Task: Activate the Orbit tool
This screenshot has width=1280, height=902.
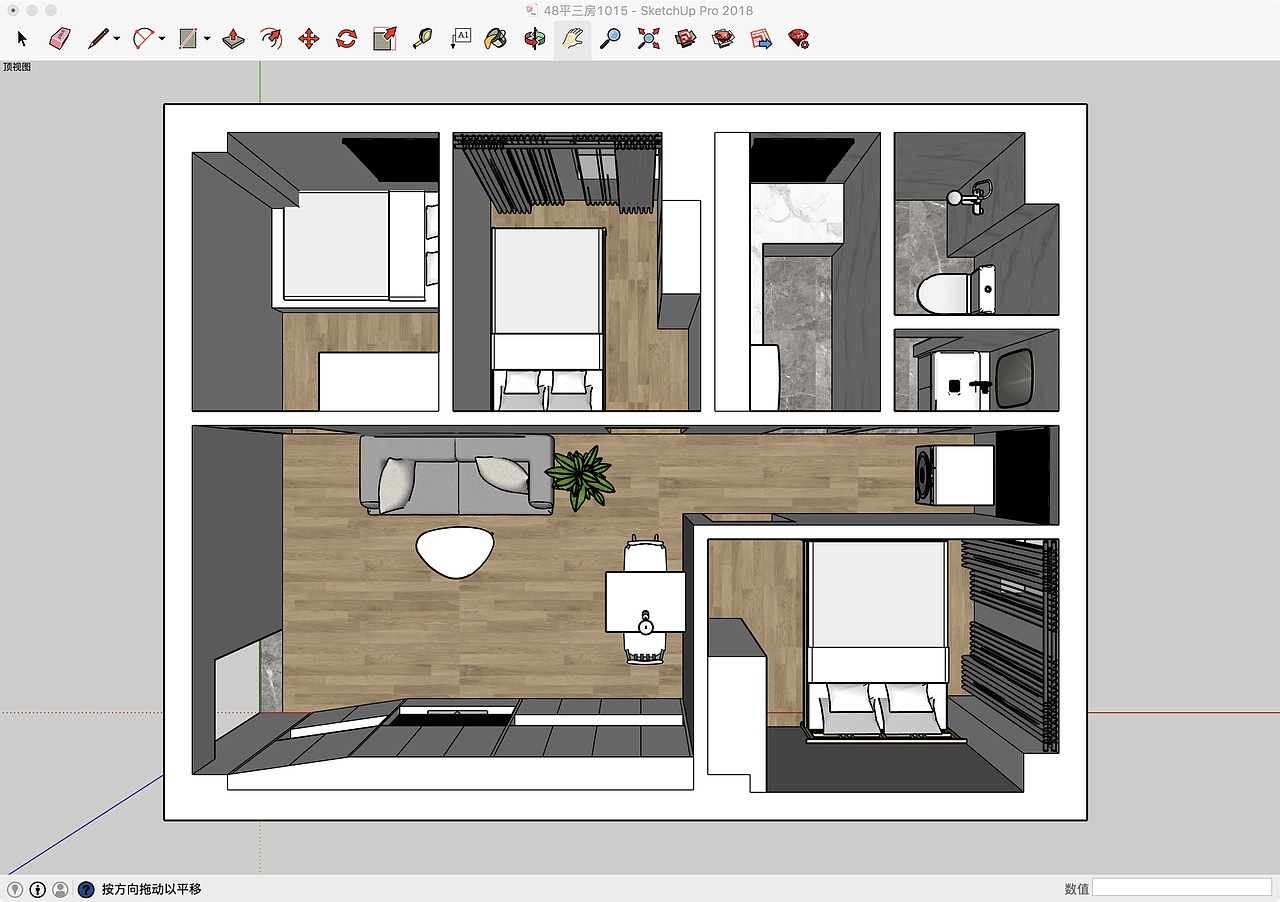Action: (x=535, y=39)
